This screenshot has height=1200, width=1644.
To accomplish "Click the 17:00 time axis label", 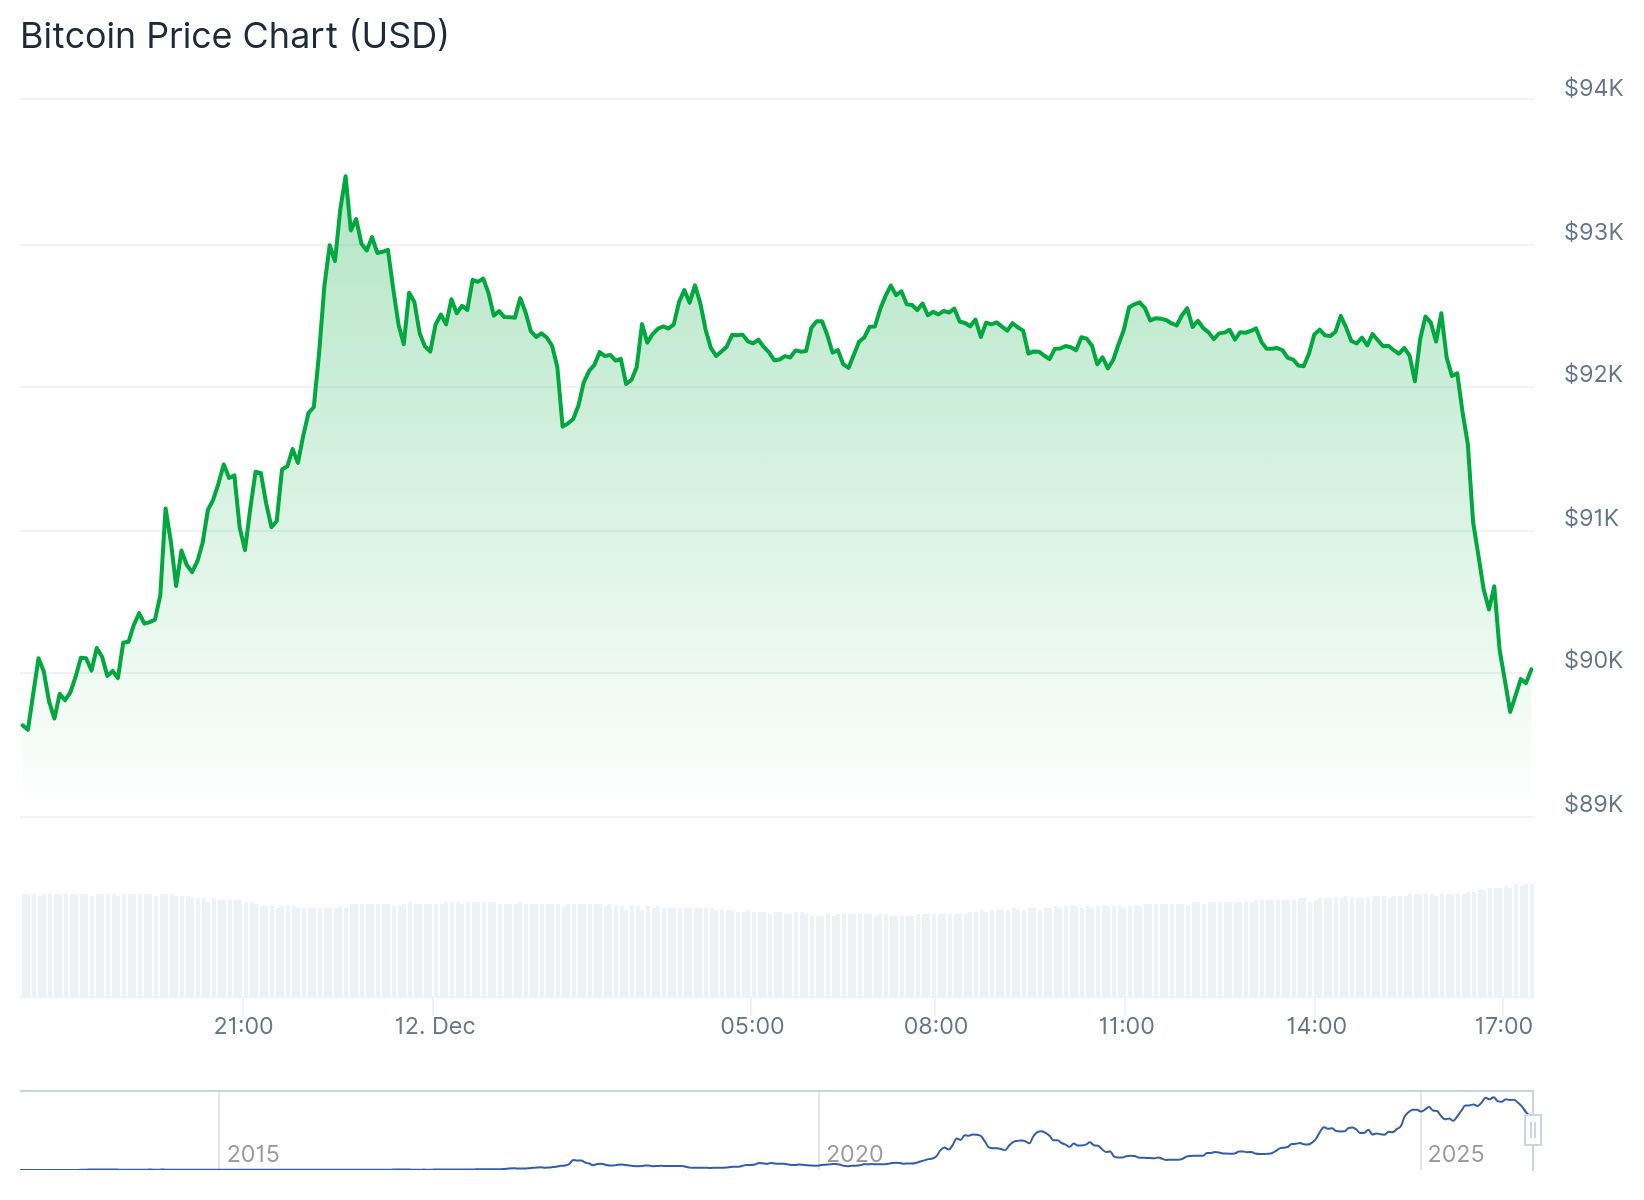I will (x=1503, y=1026).
